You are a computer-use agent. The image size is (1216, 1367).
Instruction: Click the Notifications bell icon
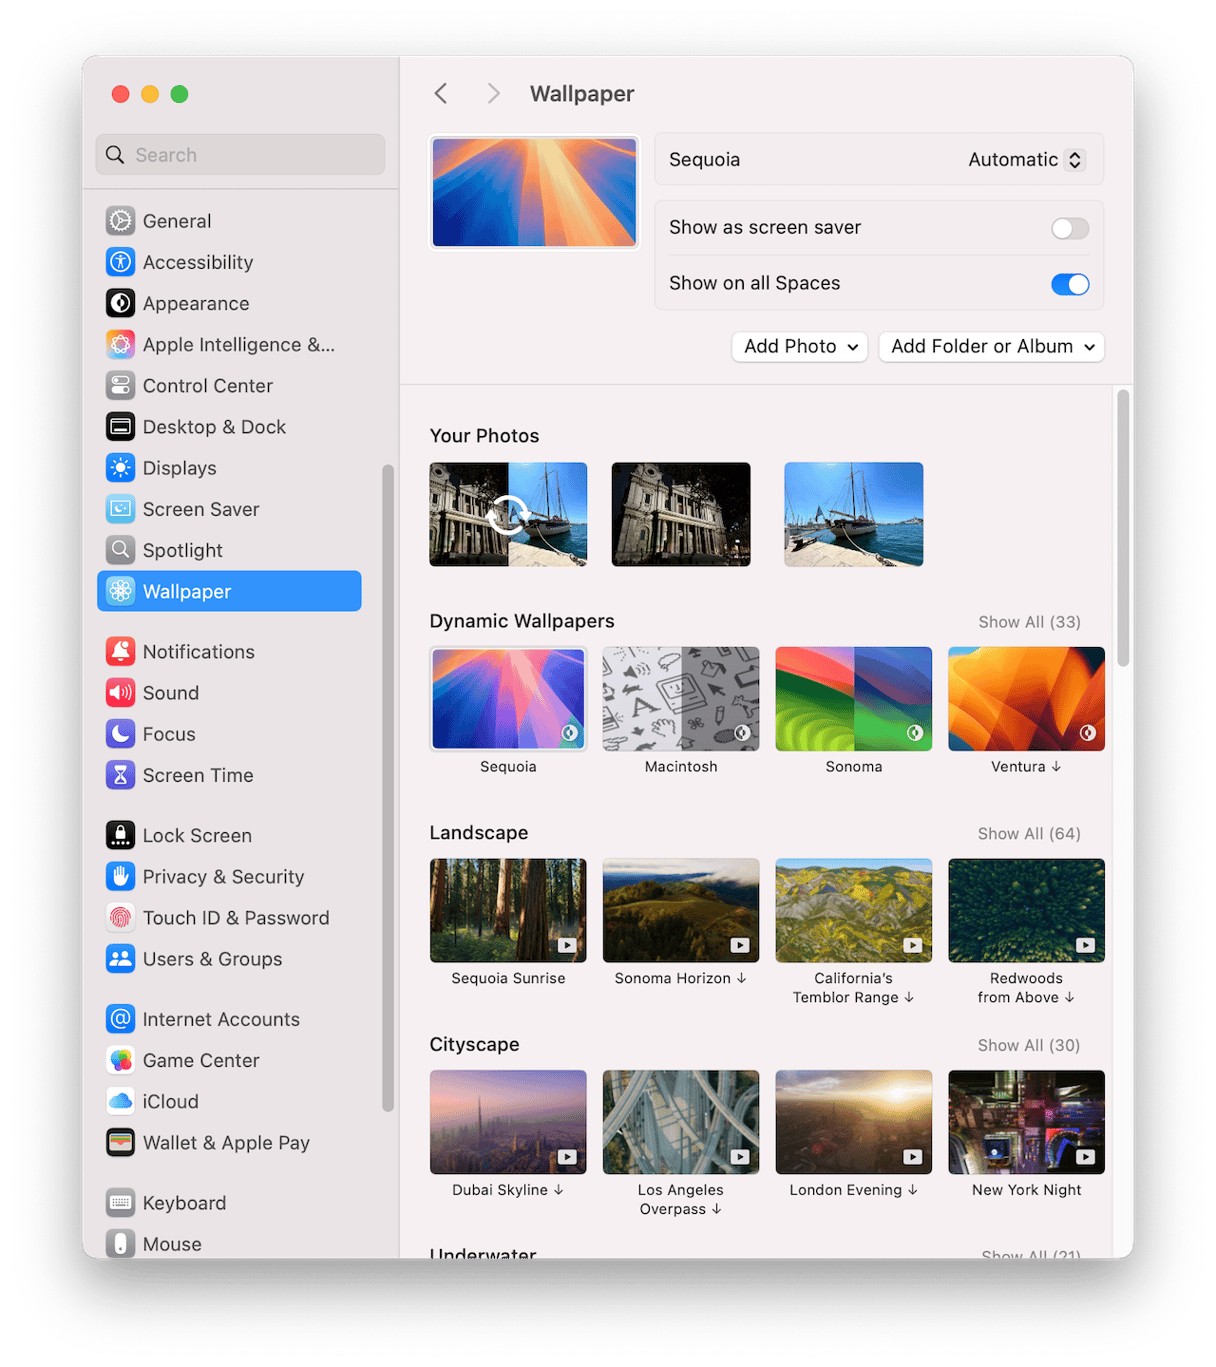pyautogui.click(x=120, y=652)
